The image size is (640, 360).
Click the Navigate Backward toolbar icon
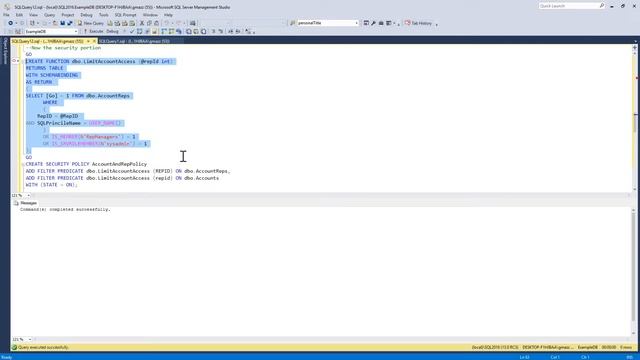pyautogui.click(x=10, y=23)
